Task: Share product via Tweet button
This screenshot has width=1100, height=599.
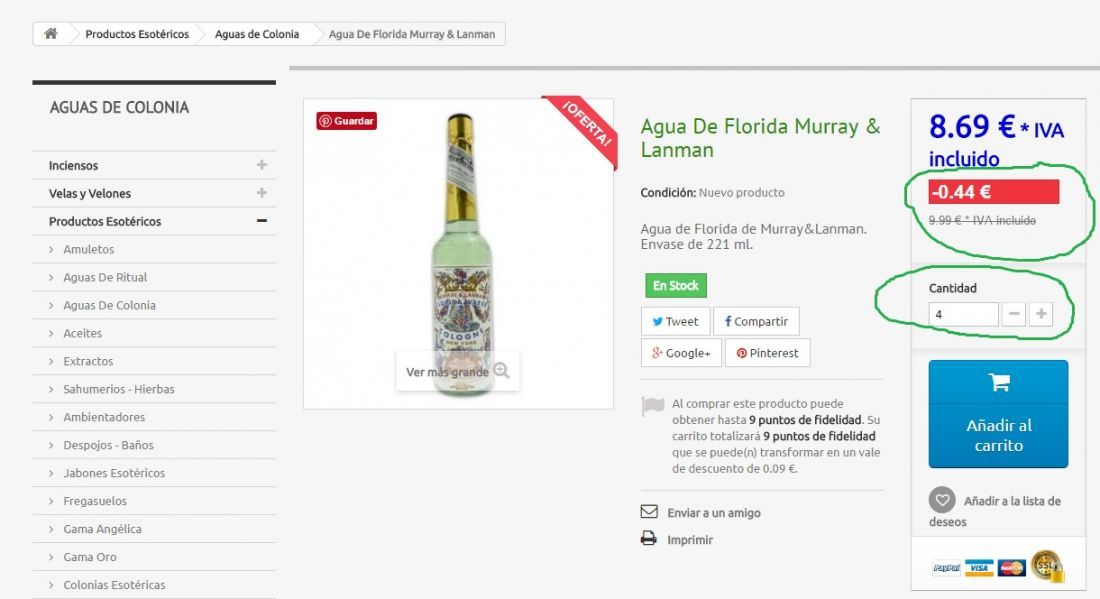Action: [675, 321]
